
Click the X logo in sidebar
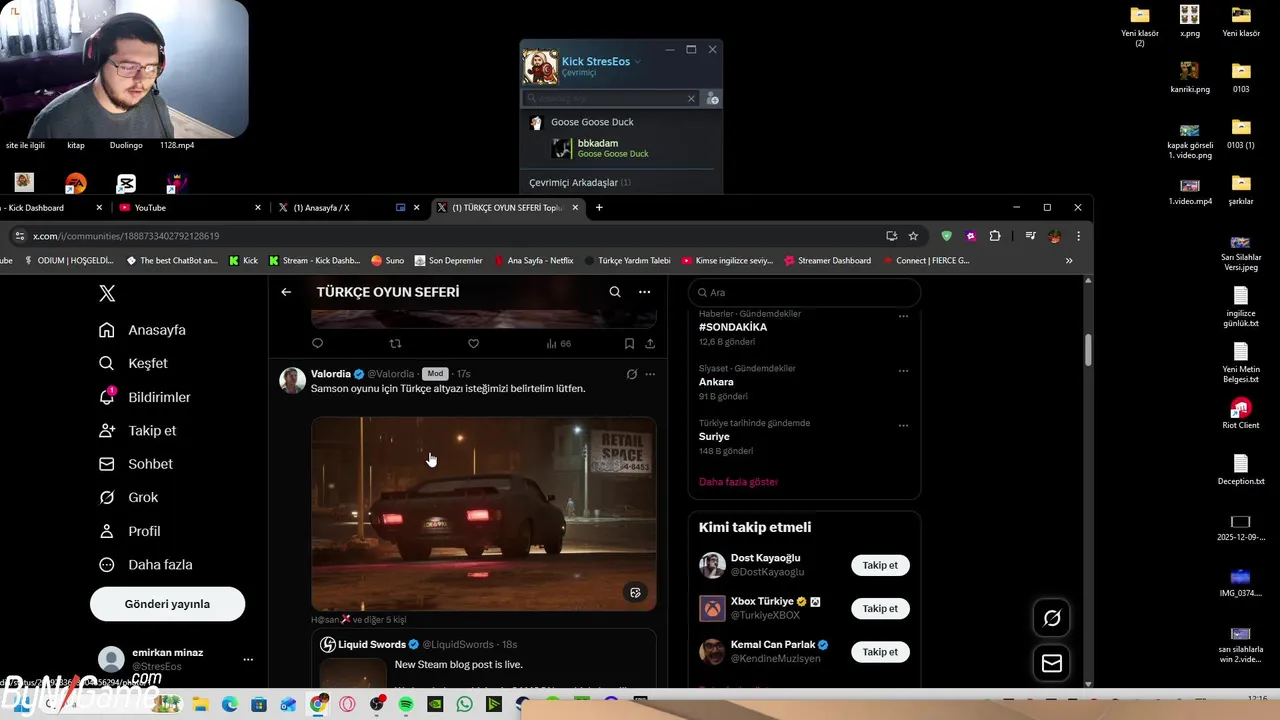pyautogui.click(x=107, y=293)
